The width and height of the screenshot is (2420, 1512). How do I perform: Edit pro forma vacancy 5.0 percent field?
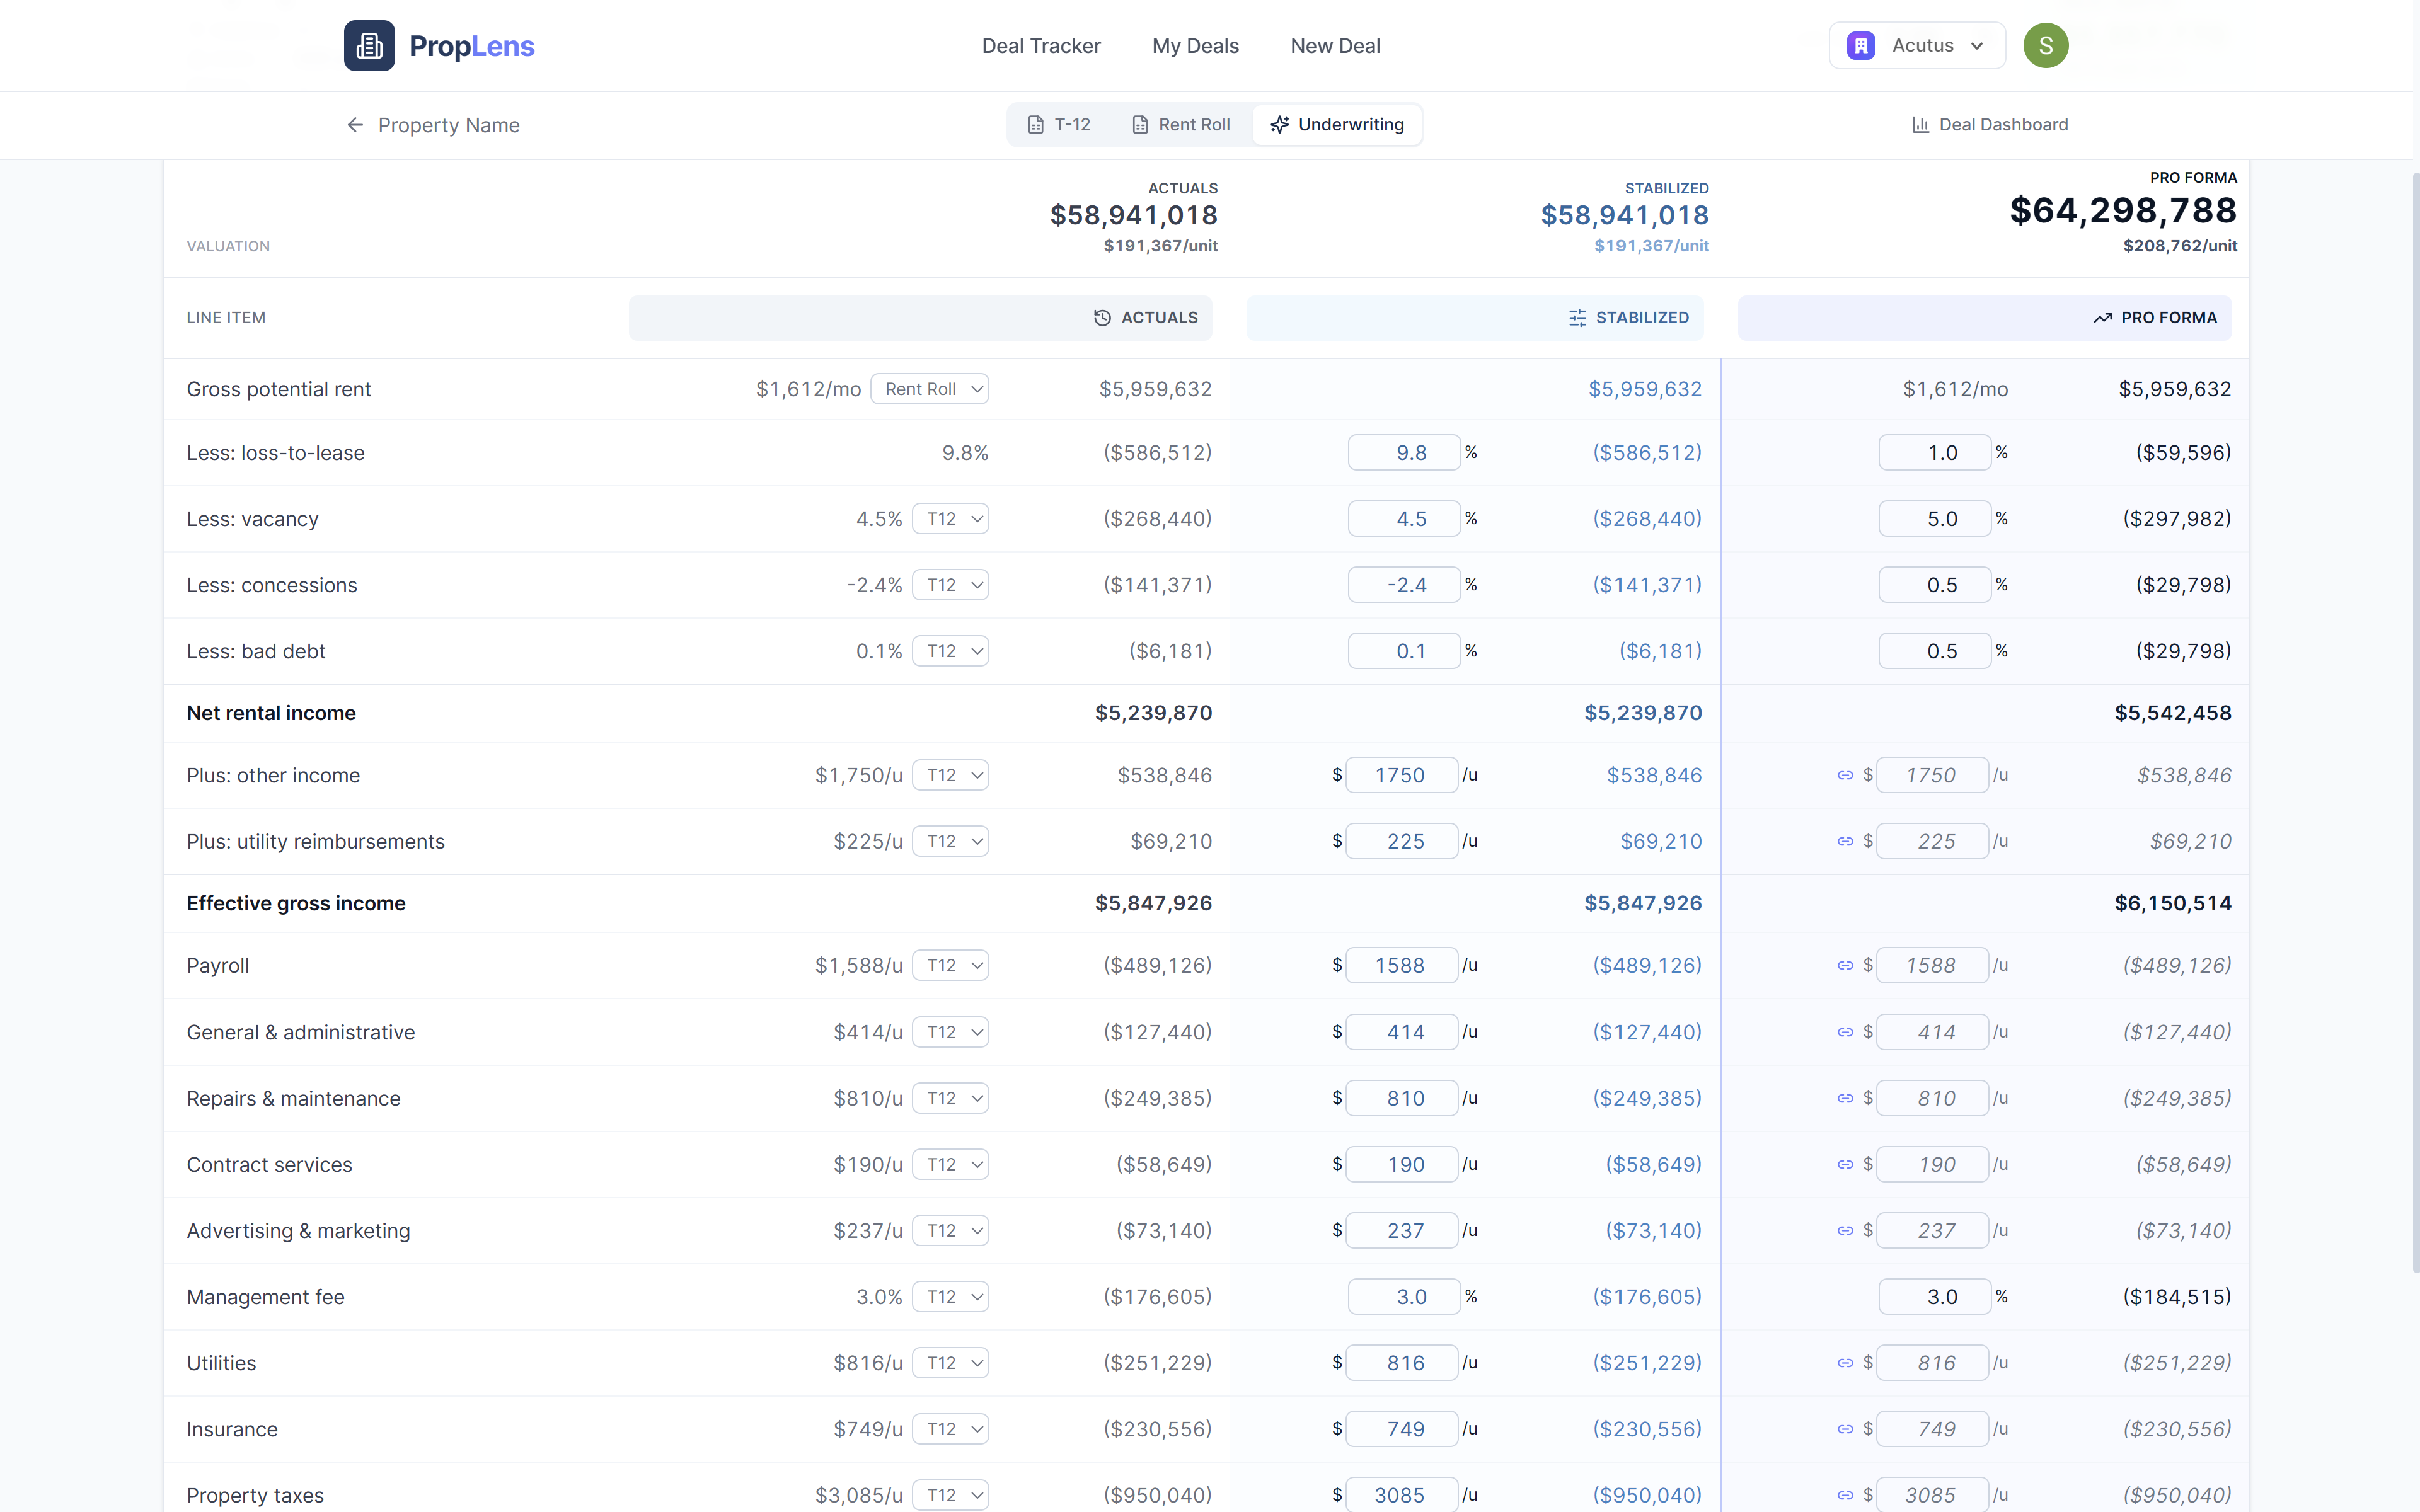tap(1935, 519)
